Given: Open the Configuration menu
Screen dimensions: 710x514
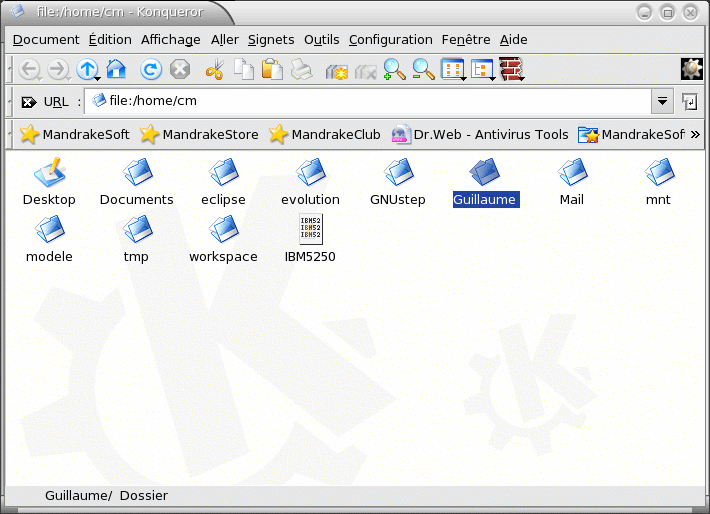Looking at the screenshot, I should [x=390, y=40].
